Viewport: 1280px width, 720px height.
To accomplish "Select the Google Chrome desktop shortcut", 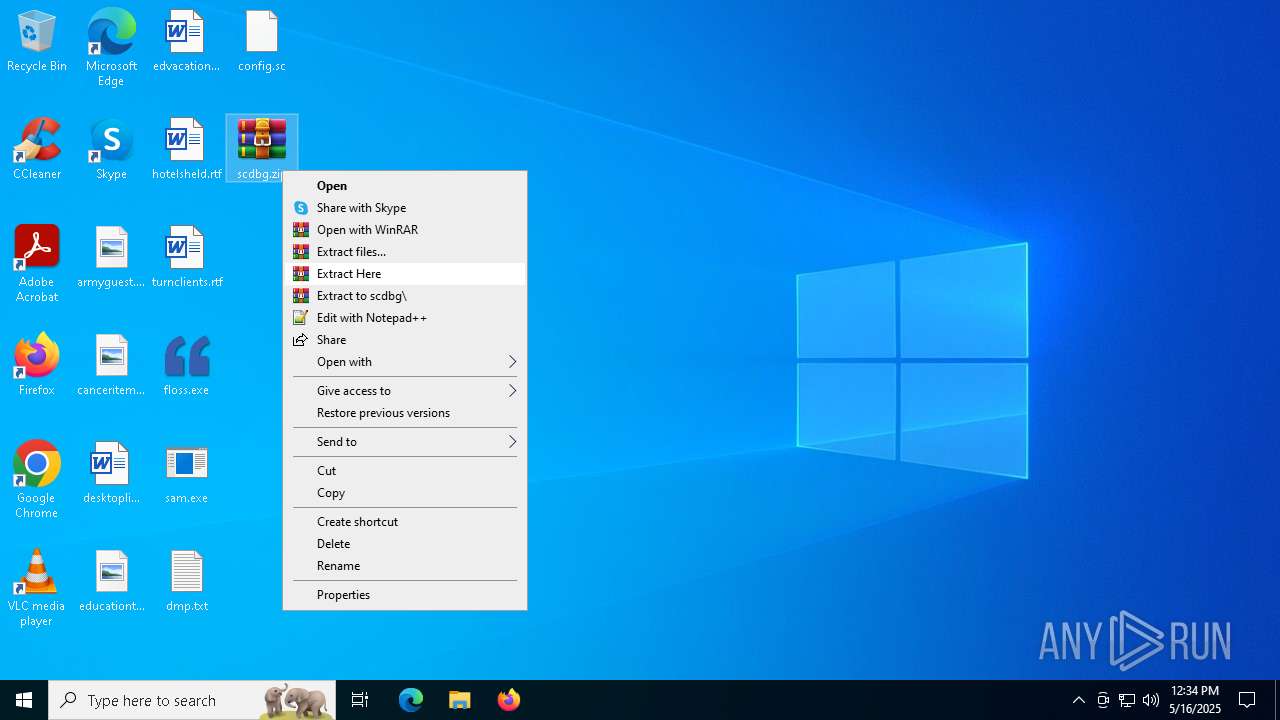I will (37, 480).
